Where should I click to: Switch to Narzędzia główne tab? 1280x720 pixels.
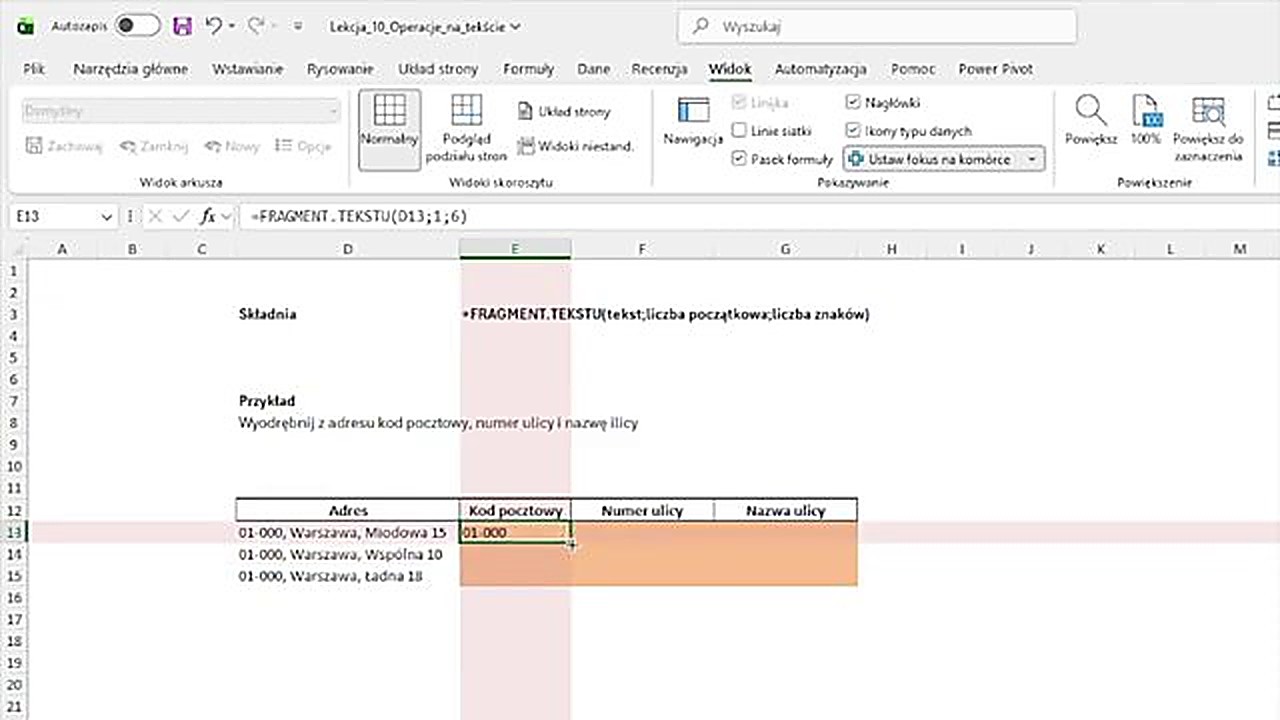pyautogui.click(x=130, y=69)
